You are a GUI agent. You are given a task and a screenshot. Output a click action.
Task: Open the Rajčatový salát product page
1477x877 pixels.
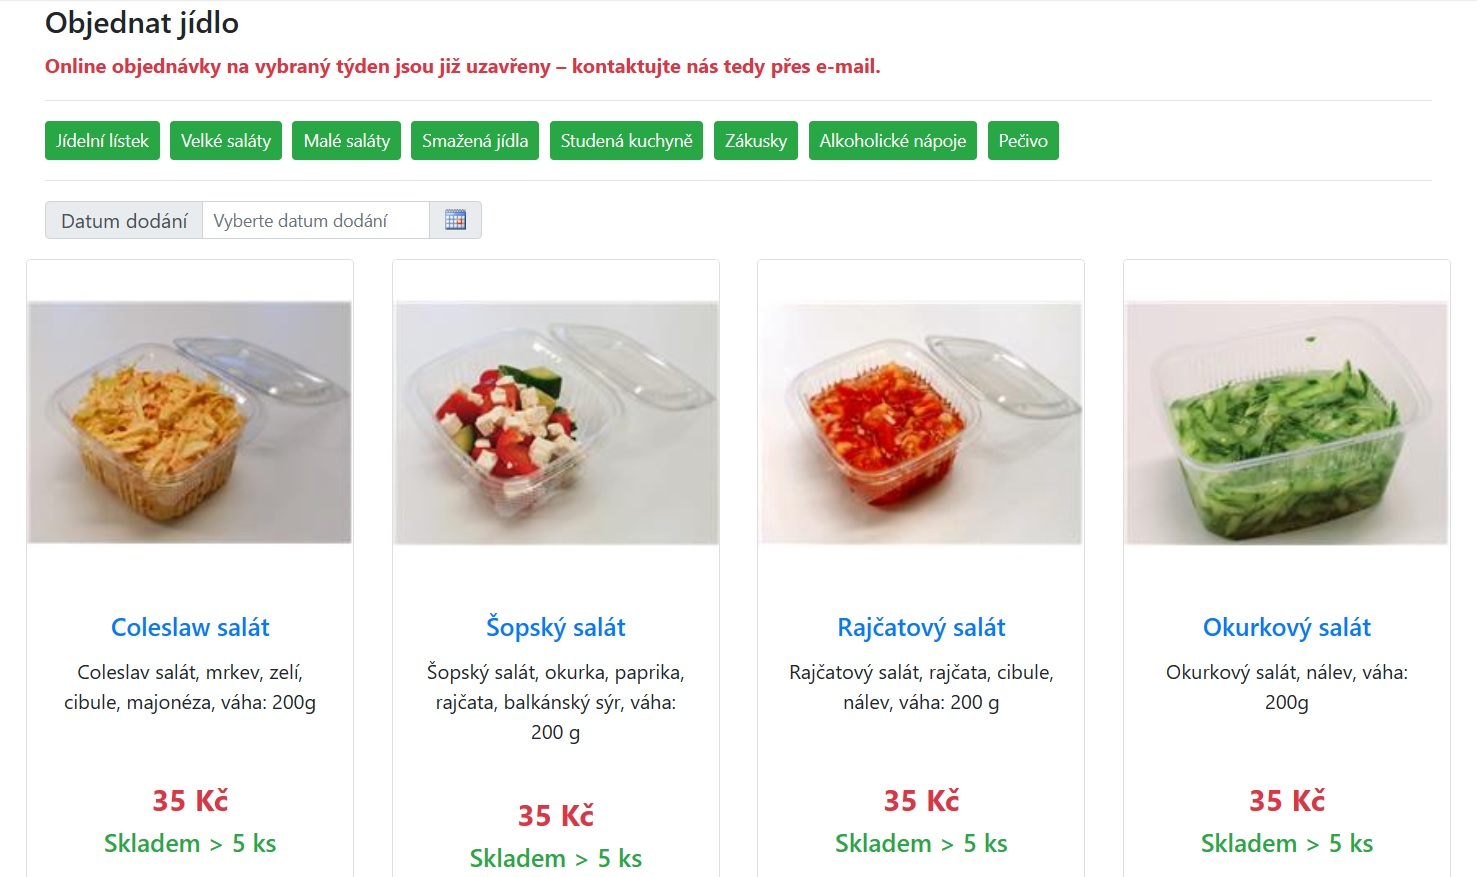921,627
